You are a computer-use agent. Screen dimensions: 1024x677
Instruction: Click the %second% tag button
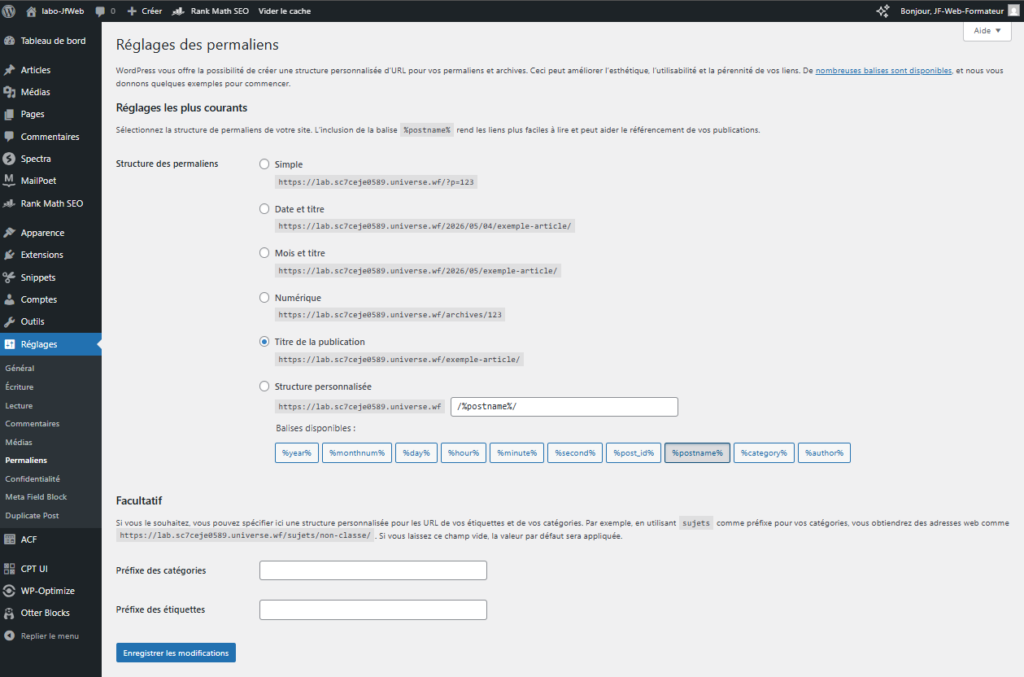(x=575, y=453)
